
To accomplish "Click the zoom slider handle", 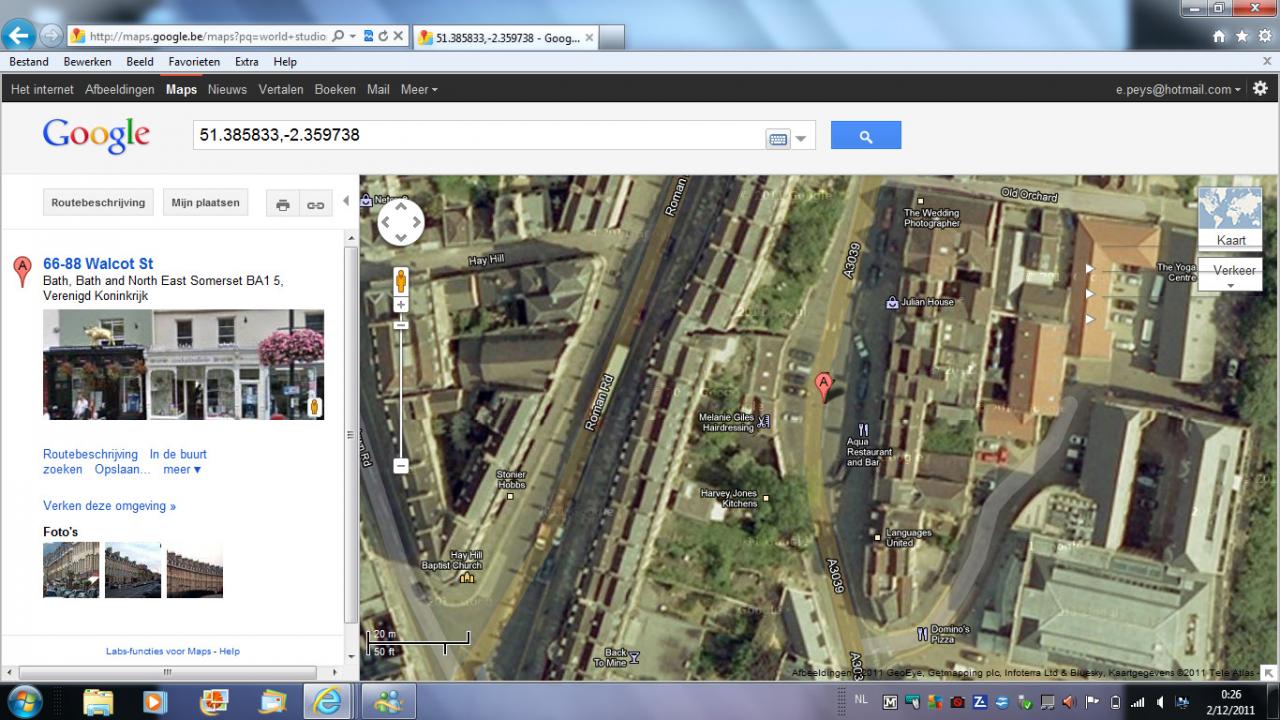I will (401, 325).
